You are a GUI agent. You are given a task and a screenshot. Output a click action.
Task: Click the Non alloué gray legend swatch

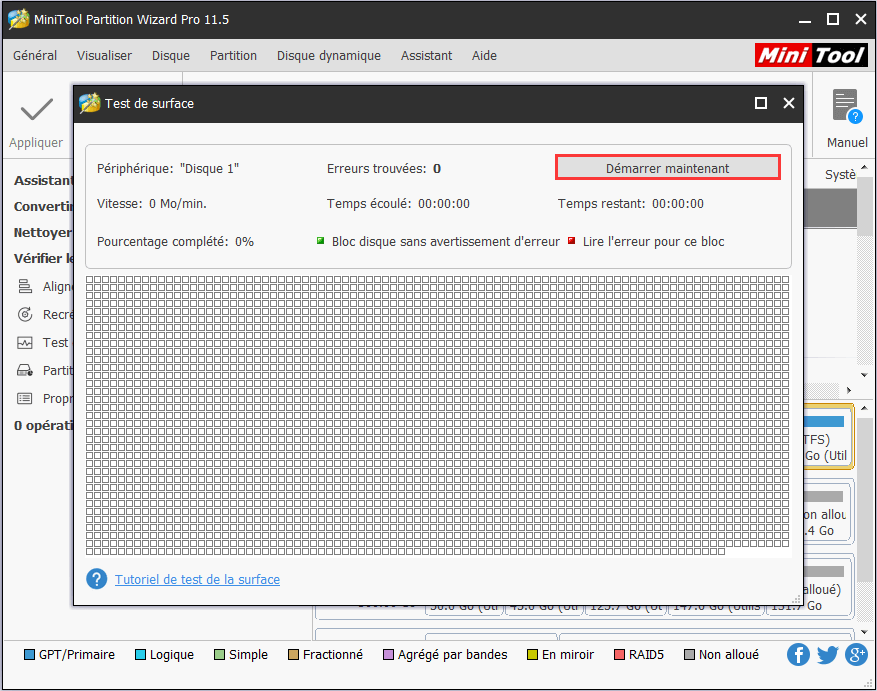pos(690,654)
